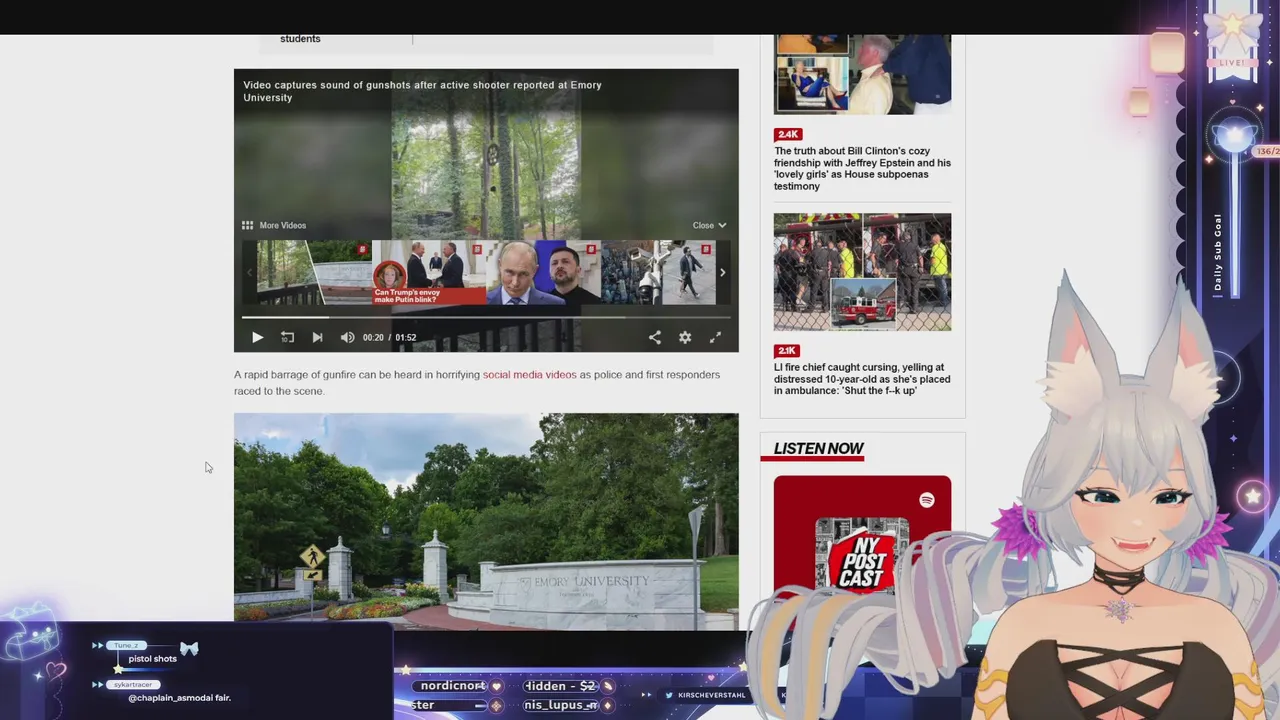
Task: Rewind the video ten seconds
Action: coord(287,338)
